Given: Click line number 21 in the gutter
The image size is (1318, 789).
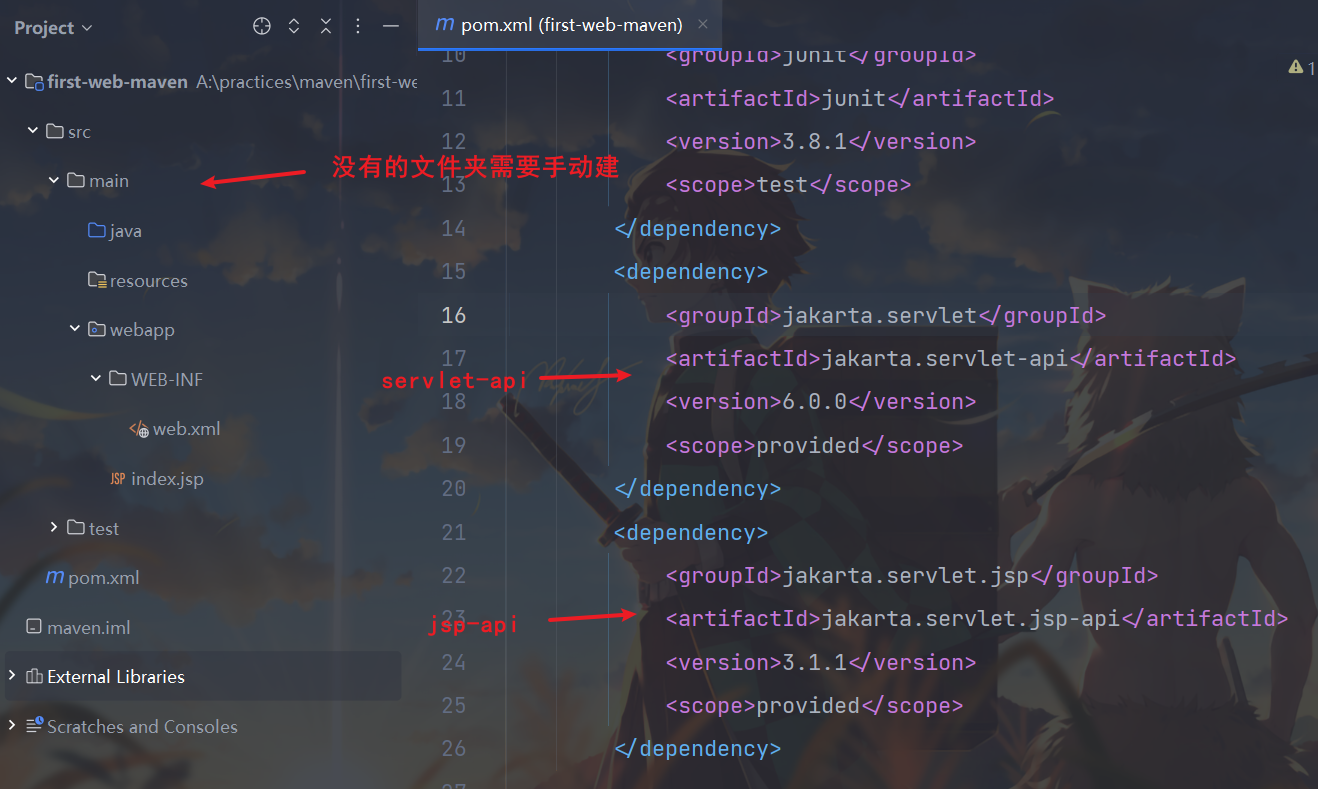Looking at the screenshot, I should (x=454, y=532).
